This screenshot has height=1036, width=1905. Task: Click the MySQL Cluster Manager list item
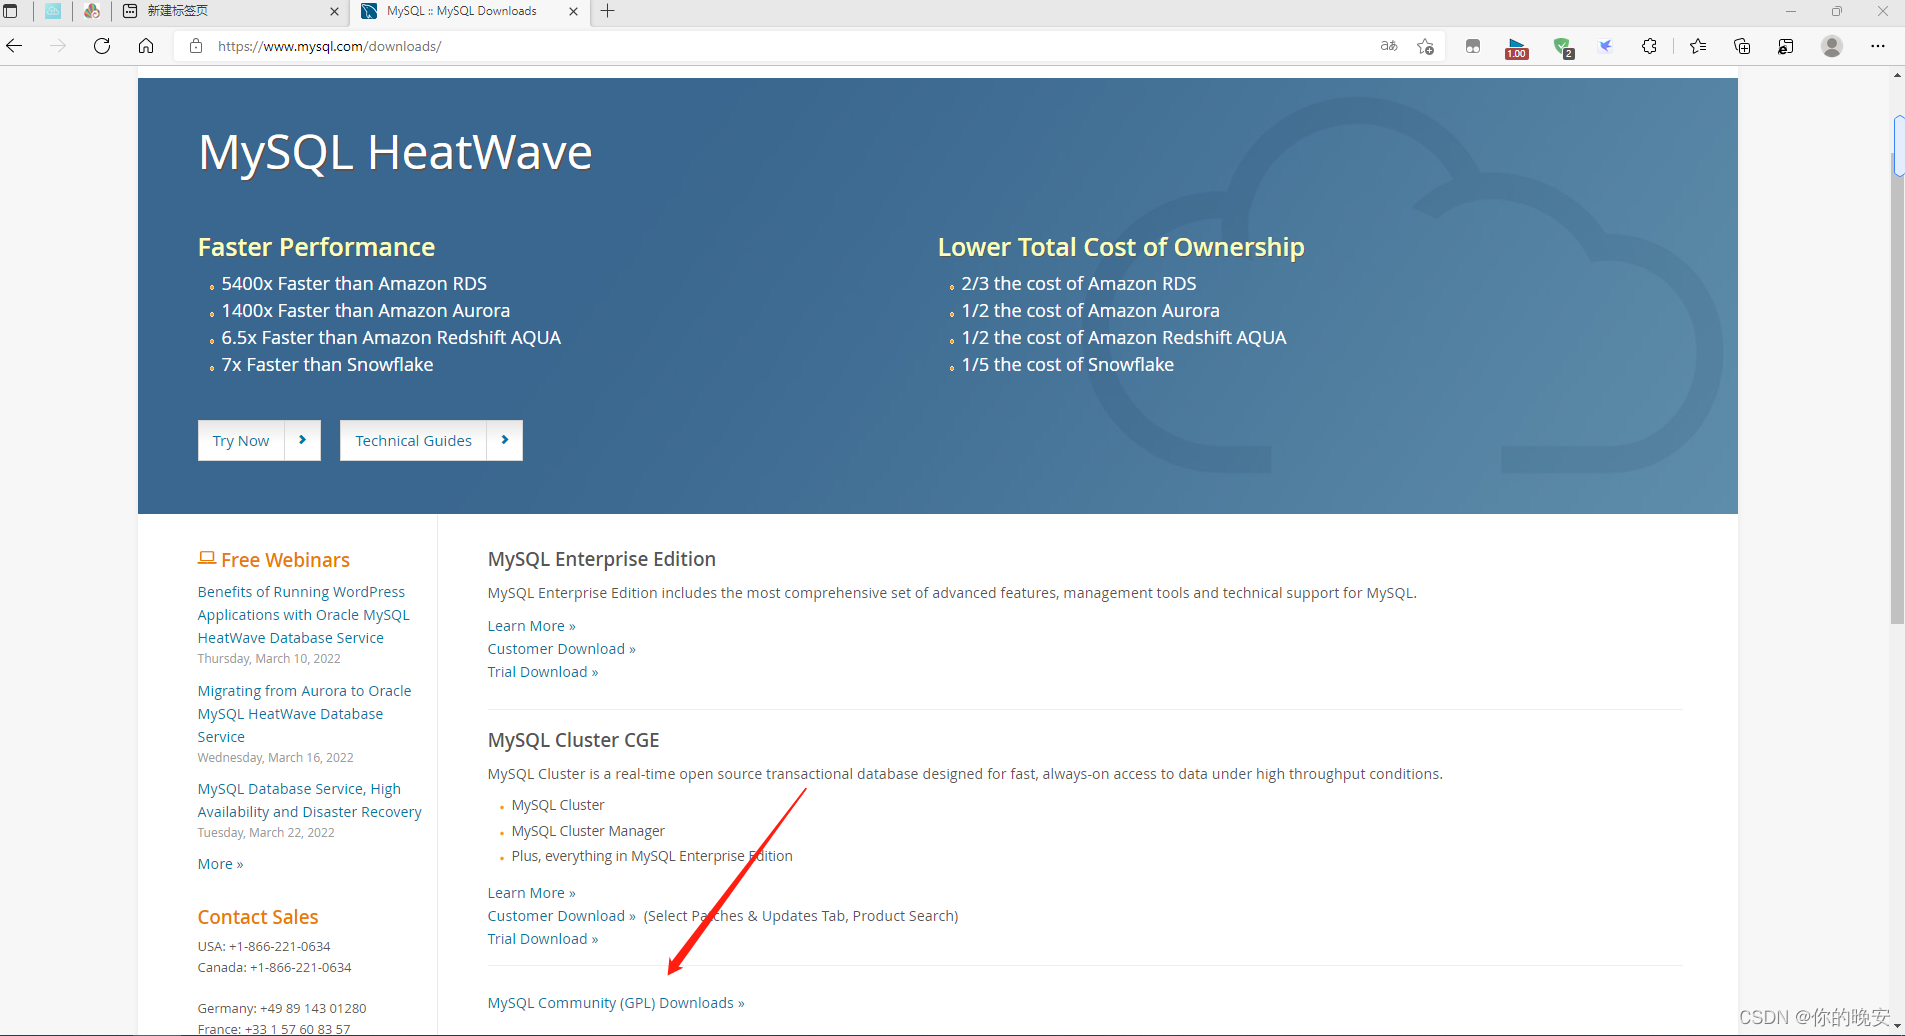click(588, 831)
